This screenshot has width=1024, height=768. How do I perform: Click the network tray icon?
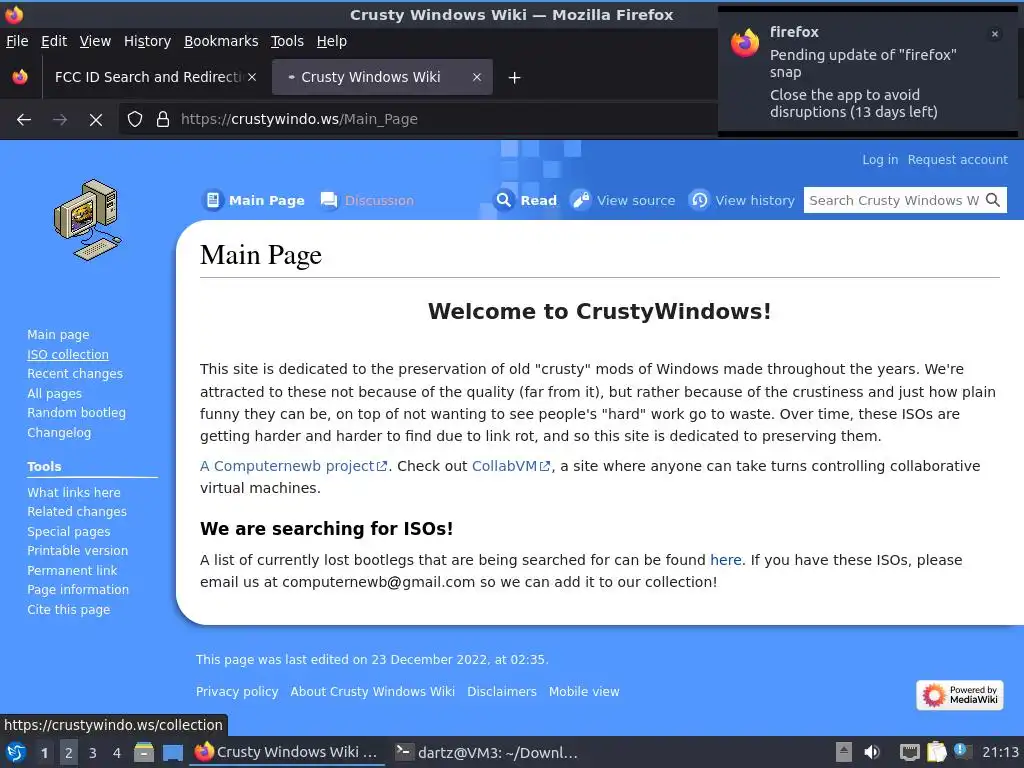(x=910, y=752)
